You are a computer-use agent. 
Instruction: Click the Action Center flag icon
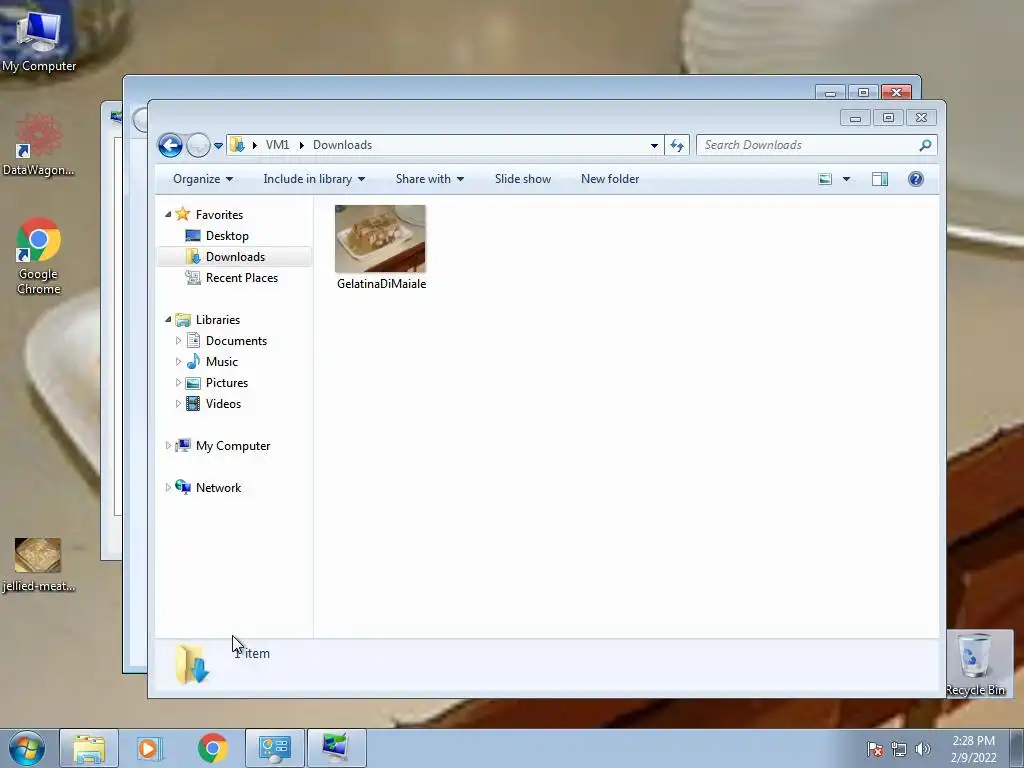(x=874, y=749)
